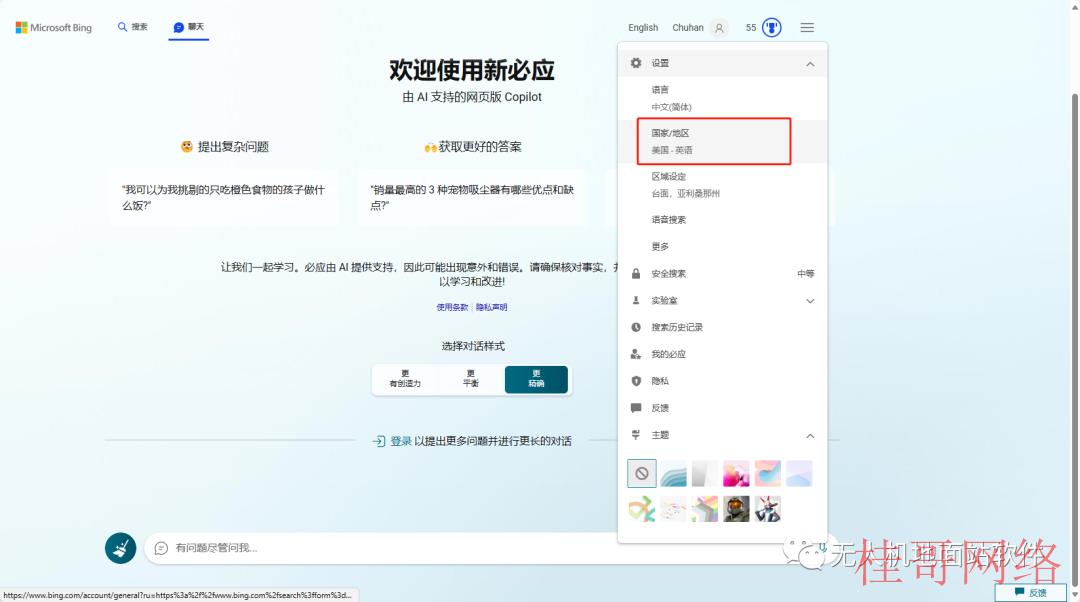Open 反馈 via the speech bubble icon
The image size is (1080, 602).
(x=636, y=408)
